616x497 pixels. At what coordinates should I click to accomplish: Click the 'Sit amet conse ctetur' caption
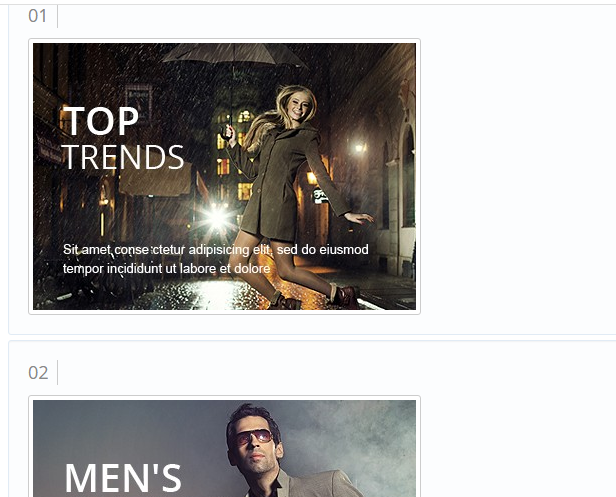(216, 259)
